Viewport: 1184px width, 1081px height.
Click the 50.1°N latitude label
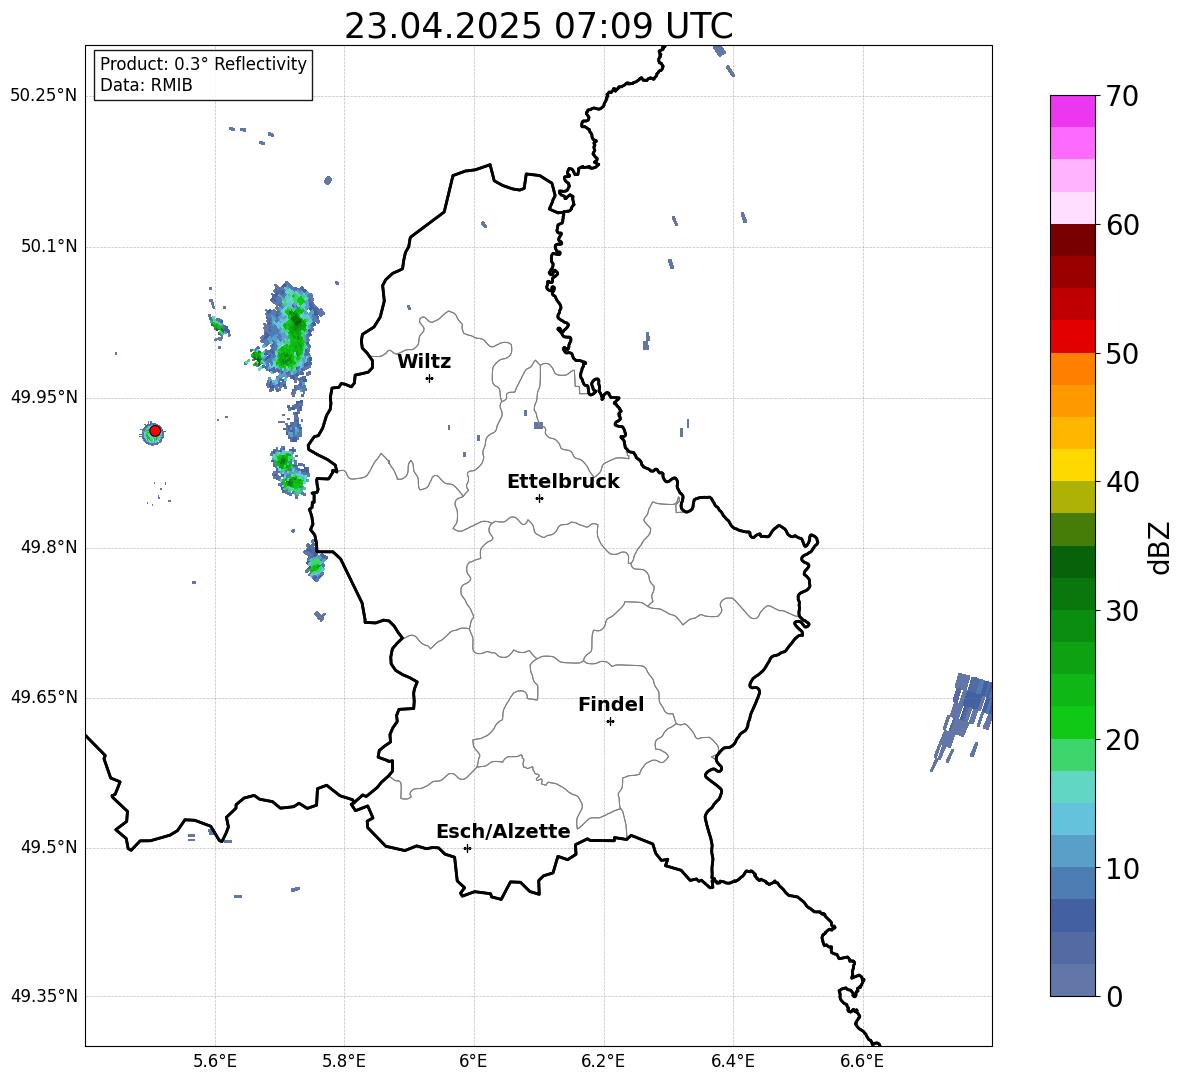click(49, 246)
